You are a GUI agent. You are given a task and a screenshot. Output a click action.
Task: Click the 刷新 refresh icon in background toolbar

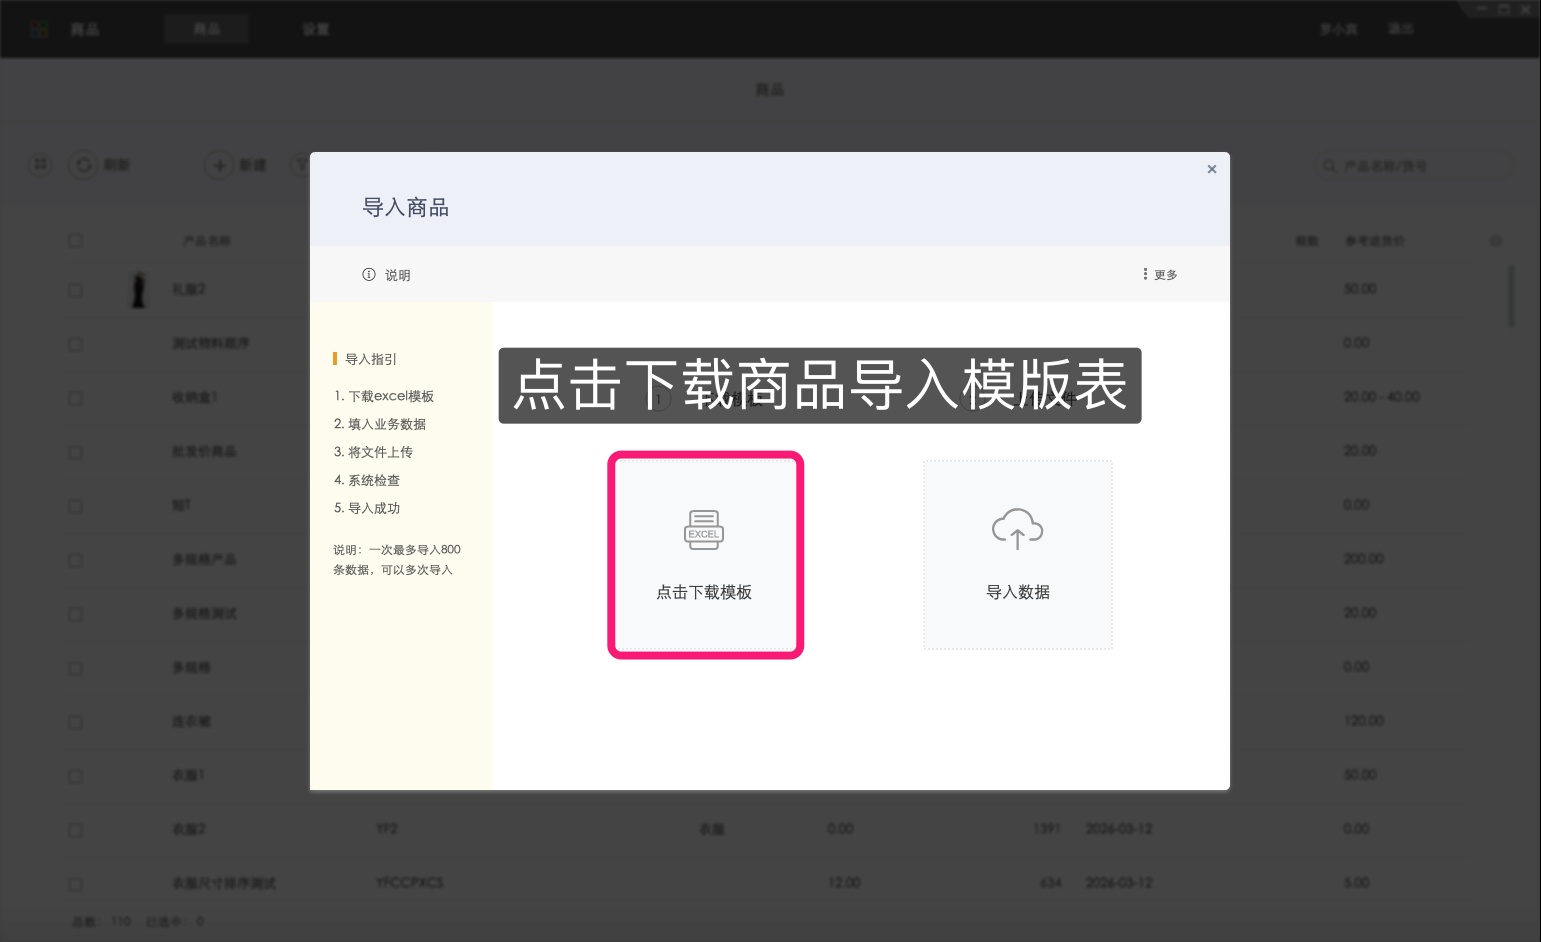(84, 165)
